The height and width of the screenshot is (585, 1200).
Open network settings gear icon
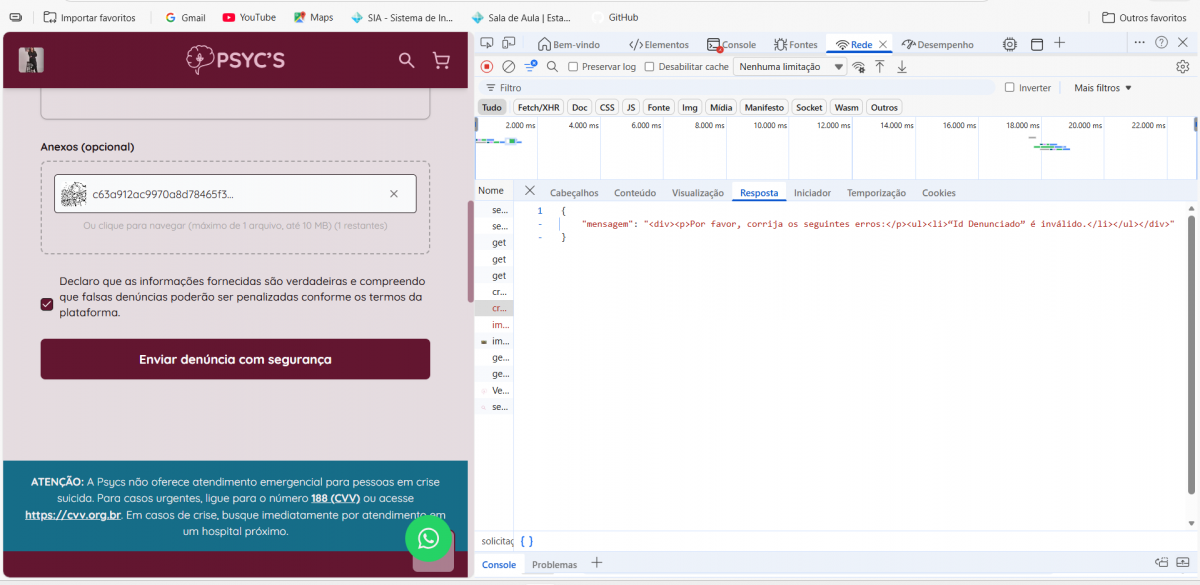point(1182,67)
